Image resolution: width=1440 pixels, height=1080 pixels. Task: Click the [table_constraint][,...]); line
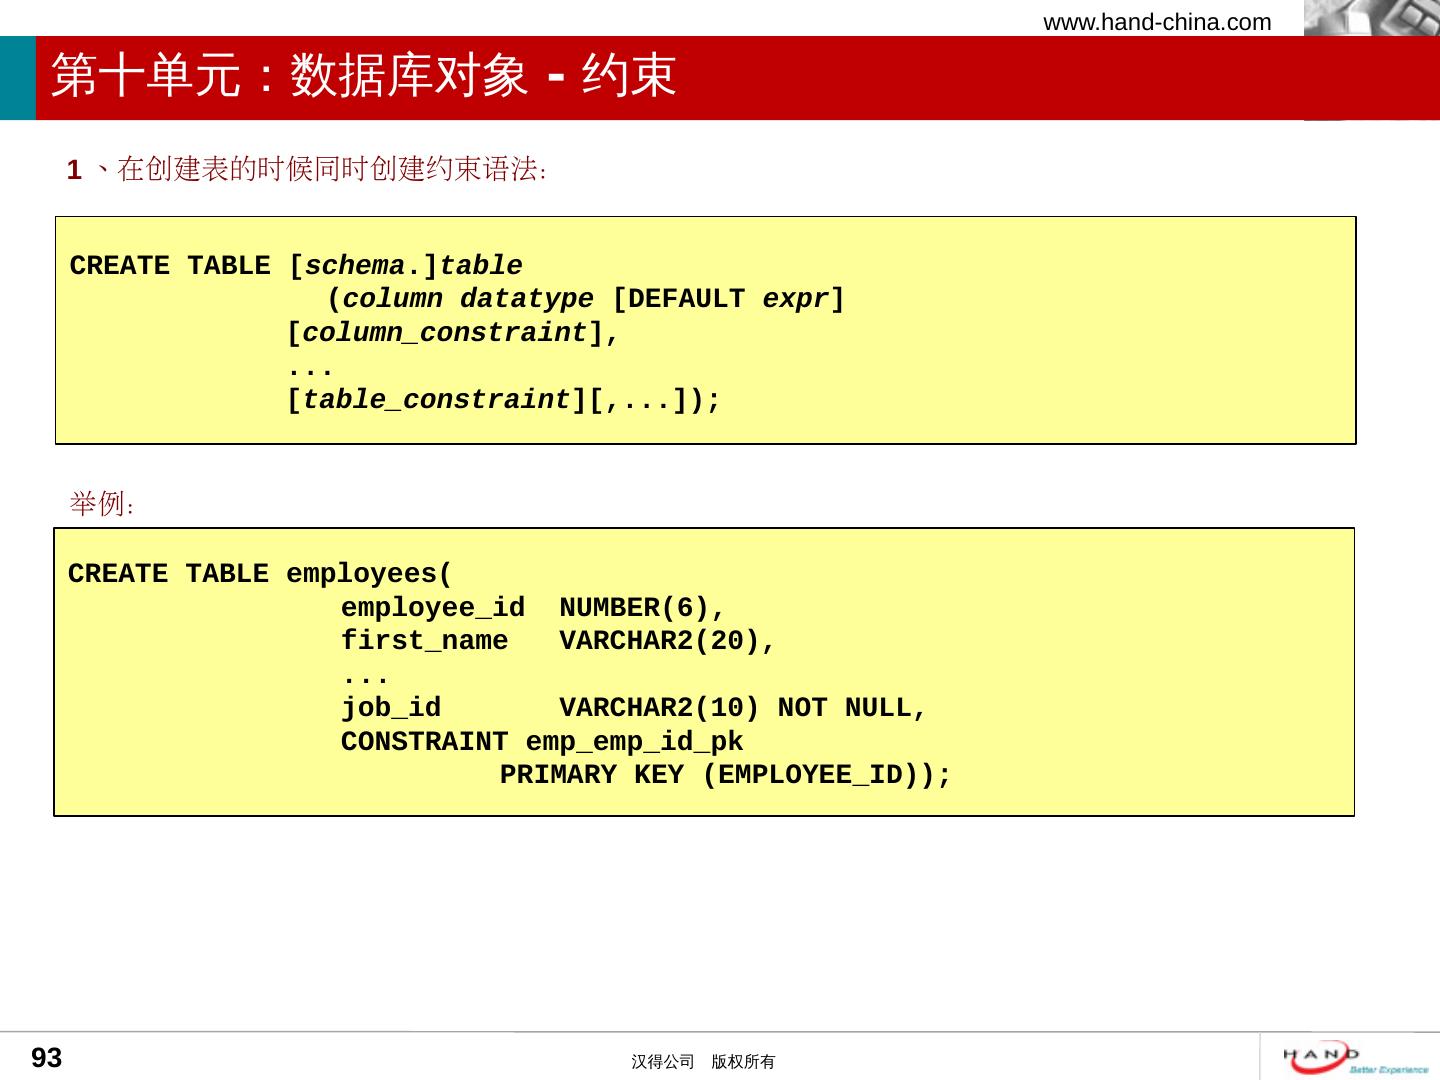pyautogui.click(x=503, y=400)
